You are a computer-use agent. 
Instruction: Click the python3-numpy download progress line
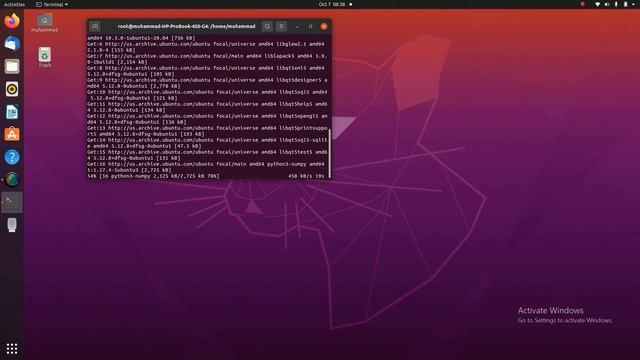pyautogui.click(x=206, y=176)
